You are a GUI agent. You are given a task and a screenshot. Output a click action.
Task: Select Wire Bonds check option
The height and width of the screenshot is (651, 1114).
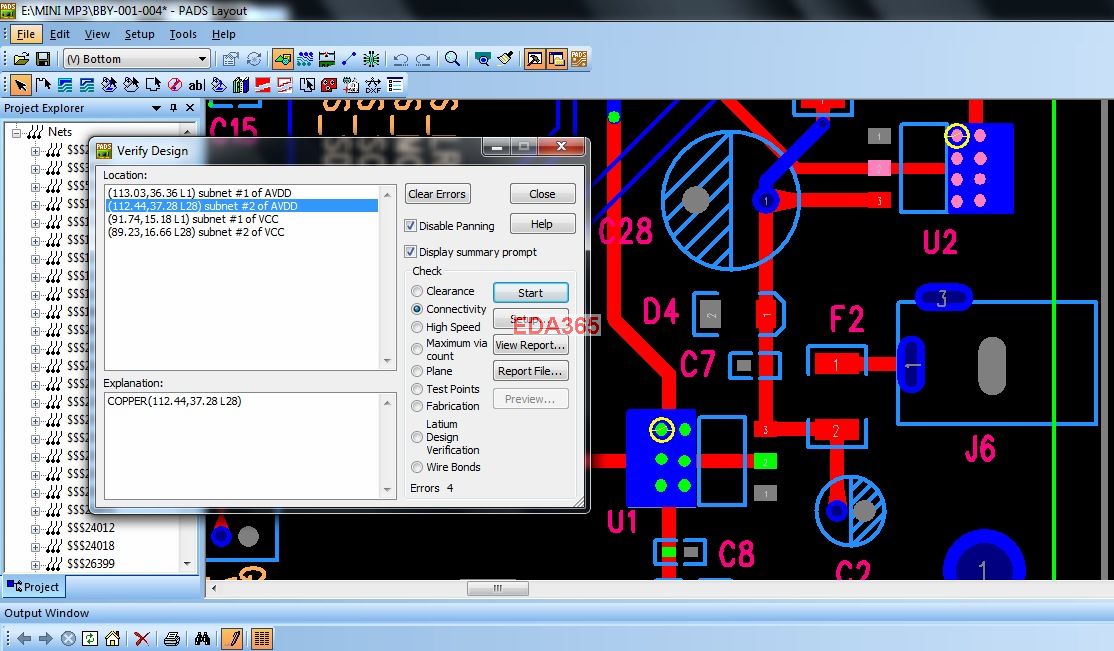click(417, 467)
